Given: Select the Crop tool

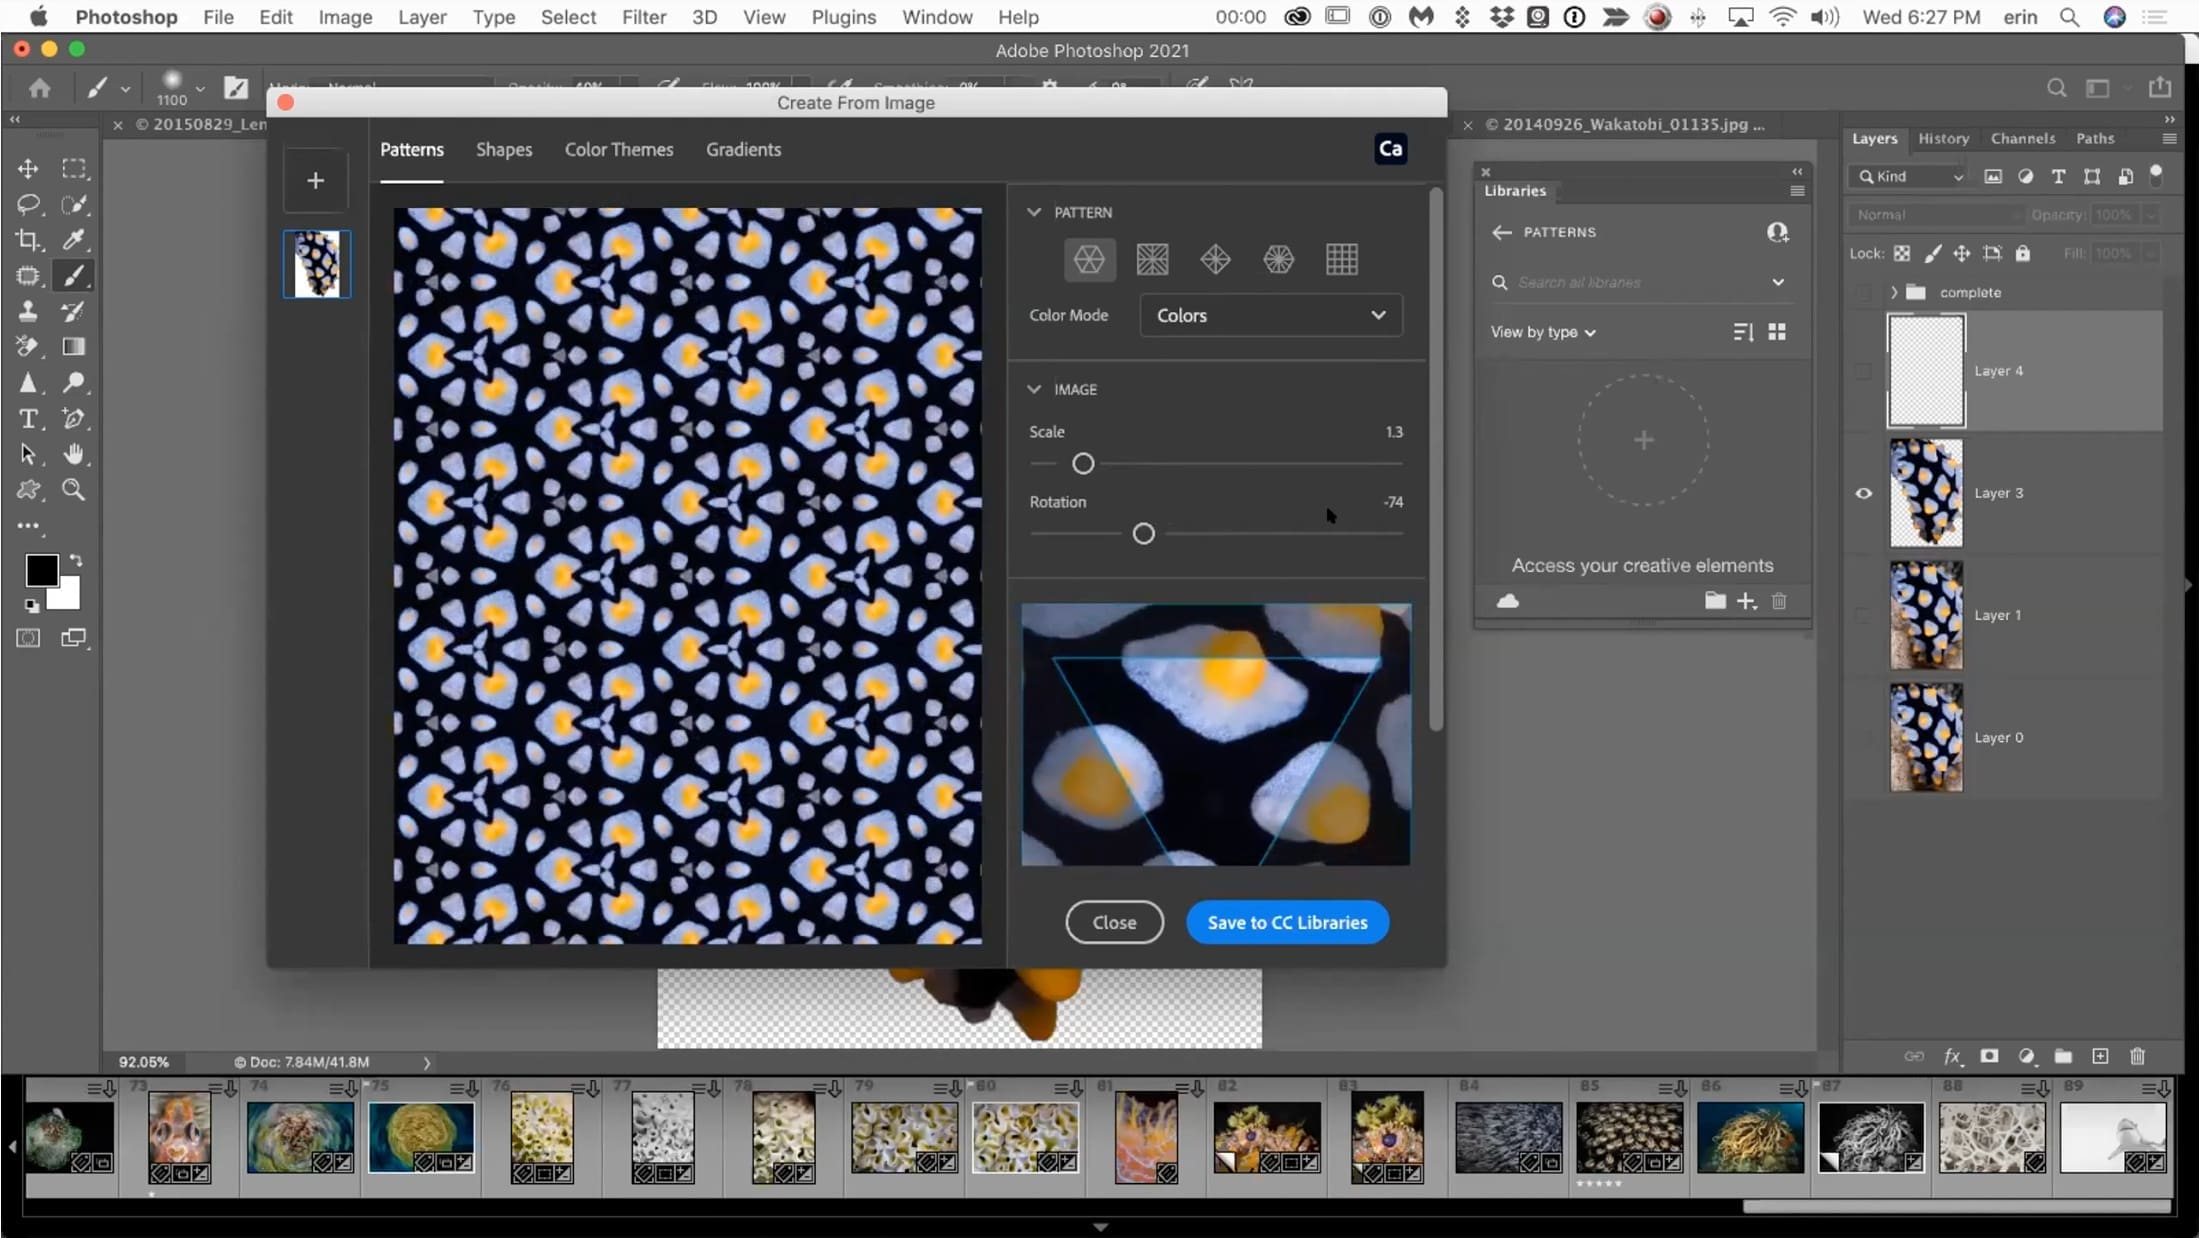Looking at the screenshot, I should coord(28,240).
